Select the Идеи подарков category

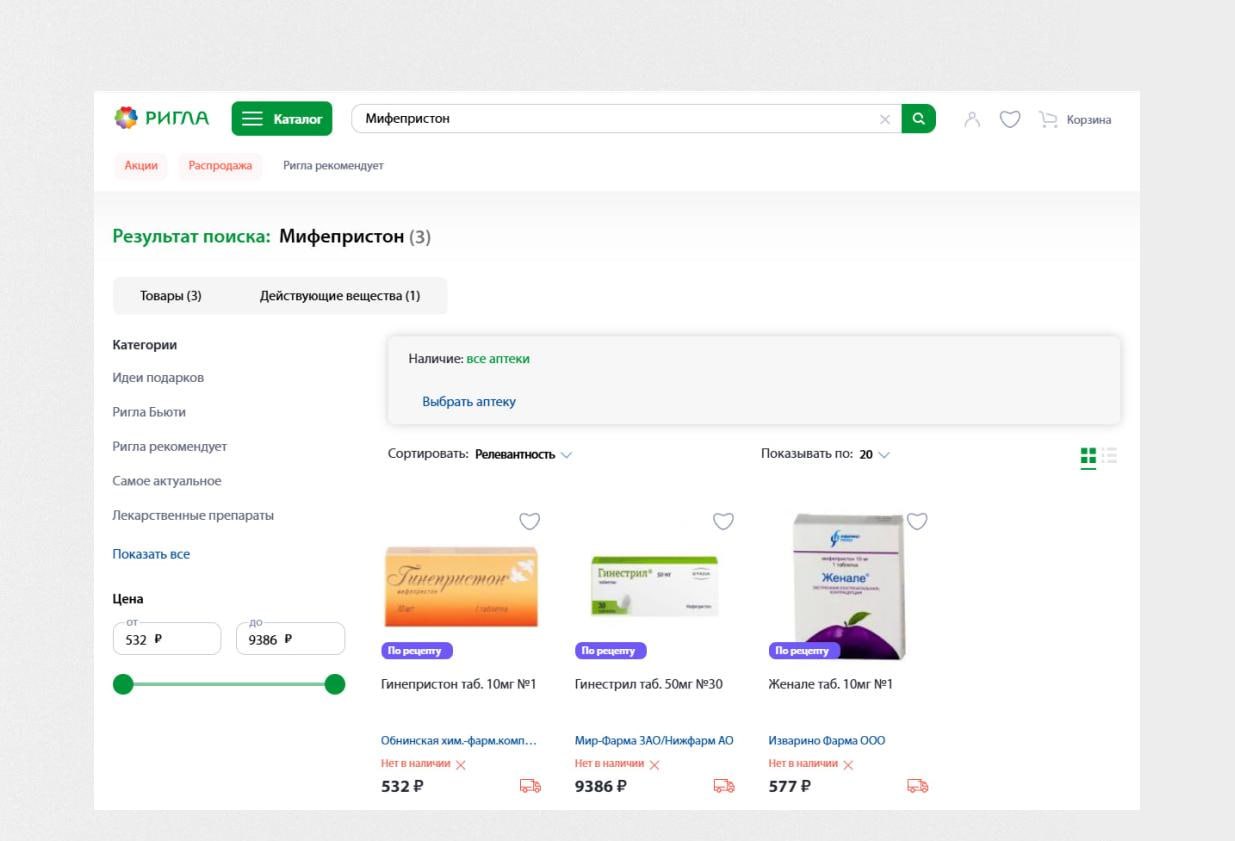click(x=158, y=378)
